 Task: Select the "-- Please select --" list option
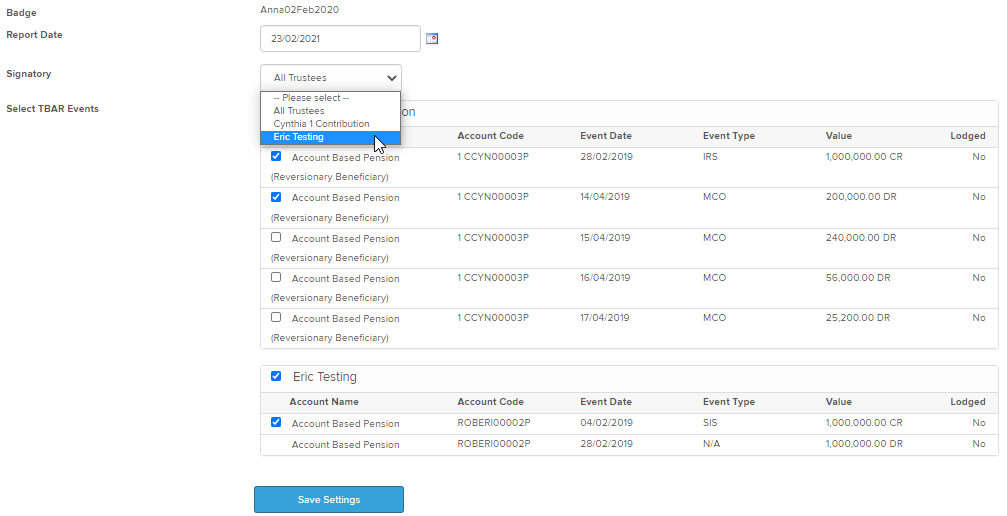tap(311, 98)
